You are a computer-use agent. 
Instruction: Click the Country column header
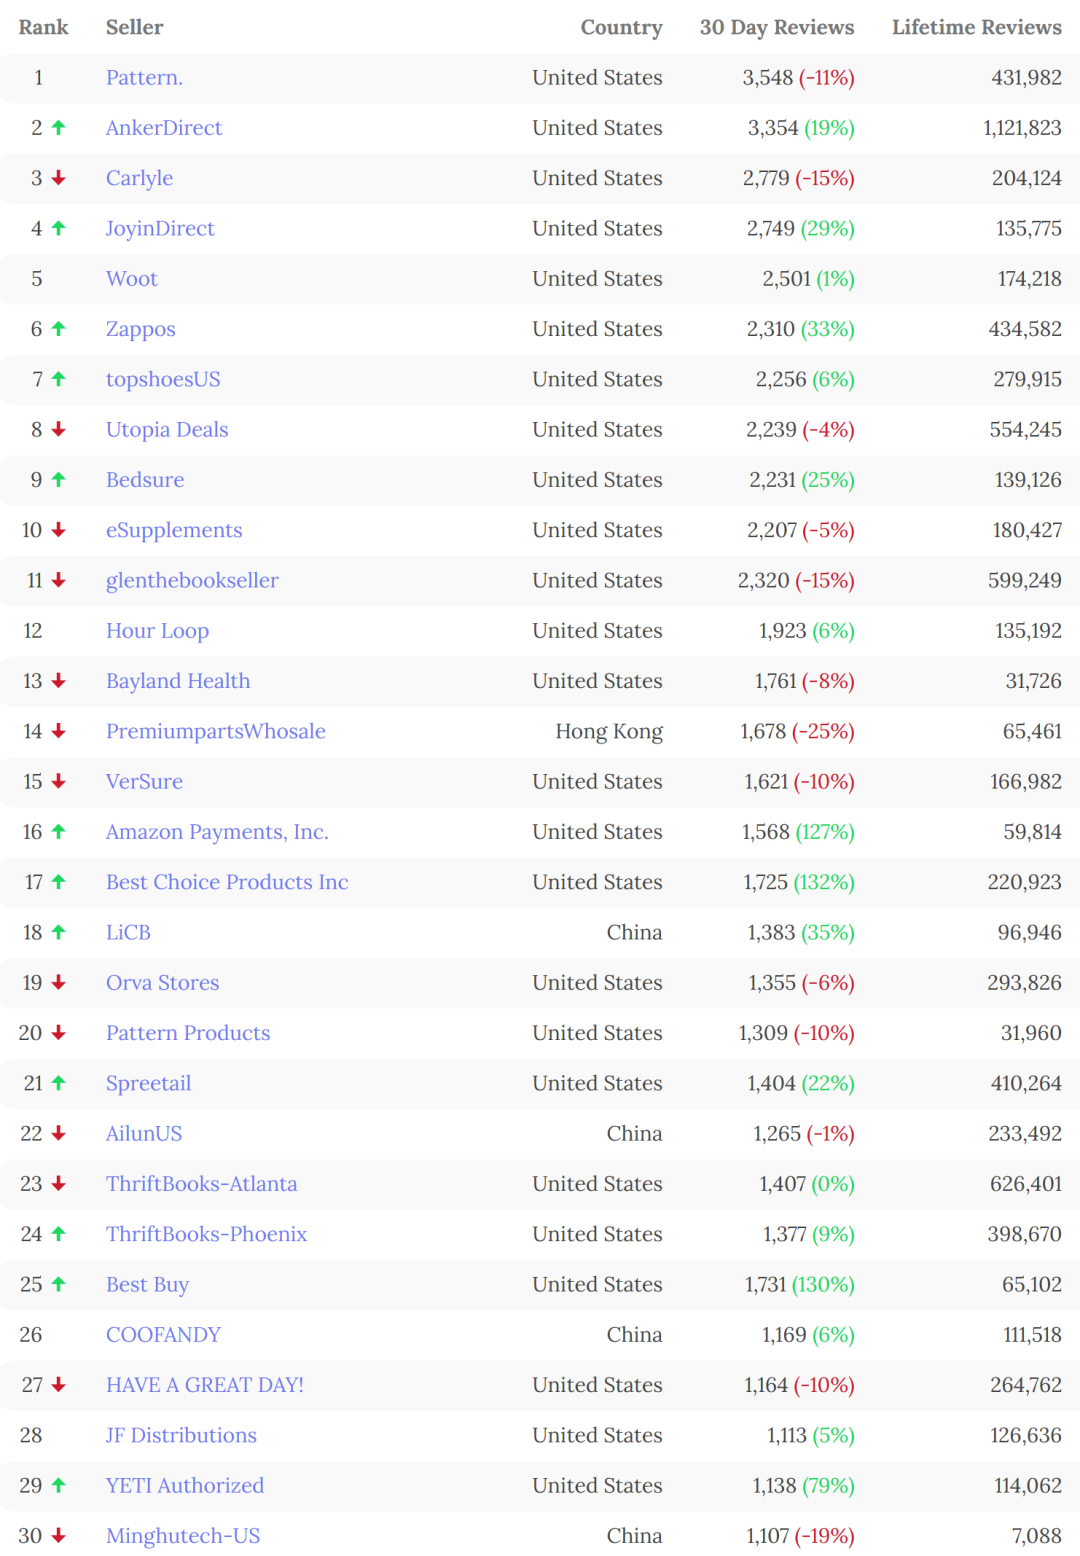(621, 28)
